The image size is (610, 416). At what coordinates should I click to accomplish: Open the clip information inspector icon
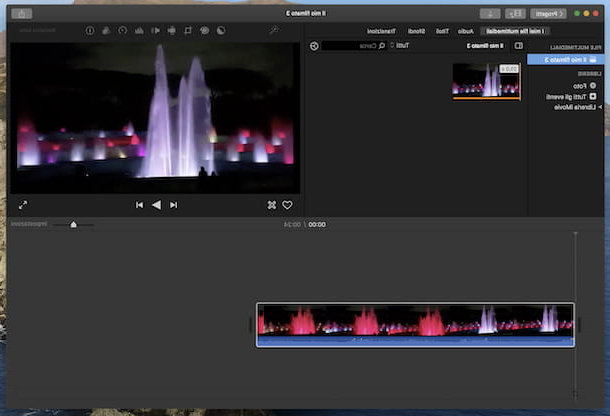click(90, 30)
